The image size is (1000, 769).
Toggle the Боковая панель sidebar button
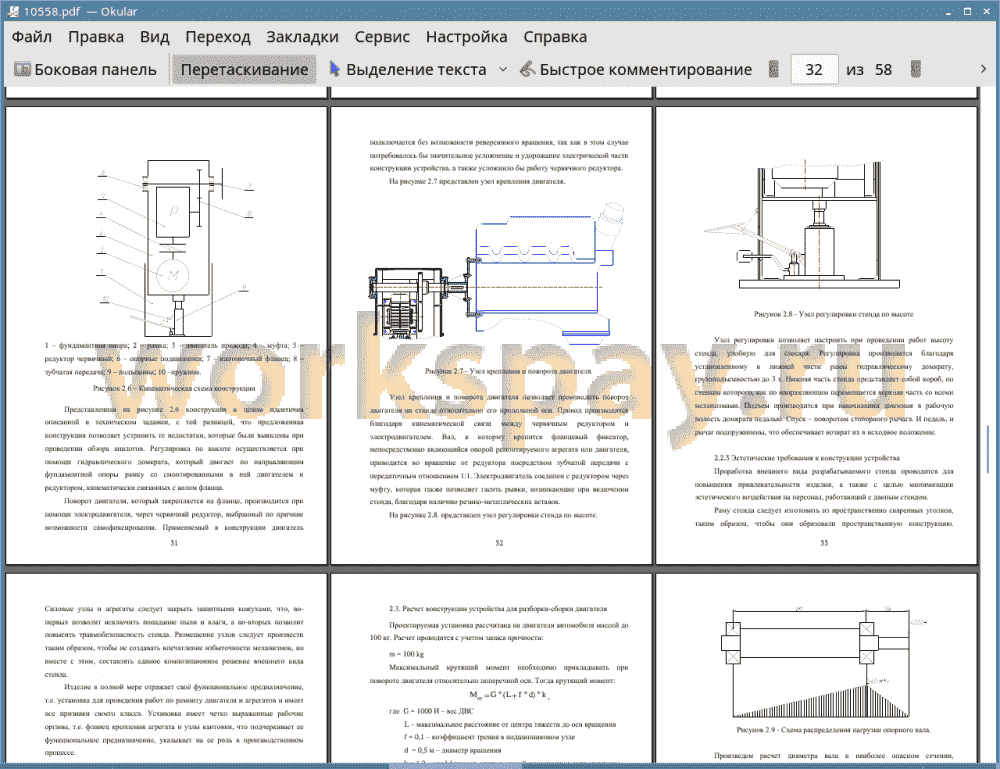(x=85, y=70)
